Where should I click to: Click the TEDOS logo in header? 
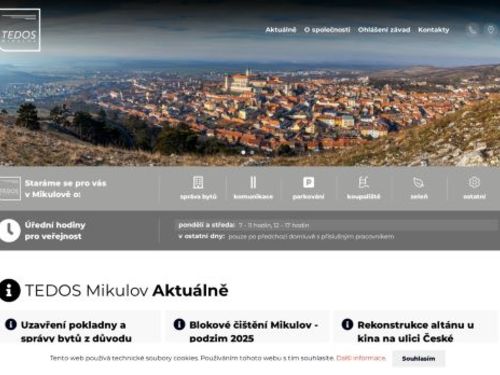pyautogui.click(x=20, y=30)
